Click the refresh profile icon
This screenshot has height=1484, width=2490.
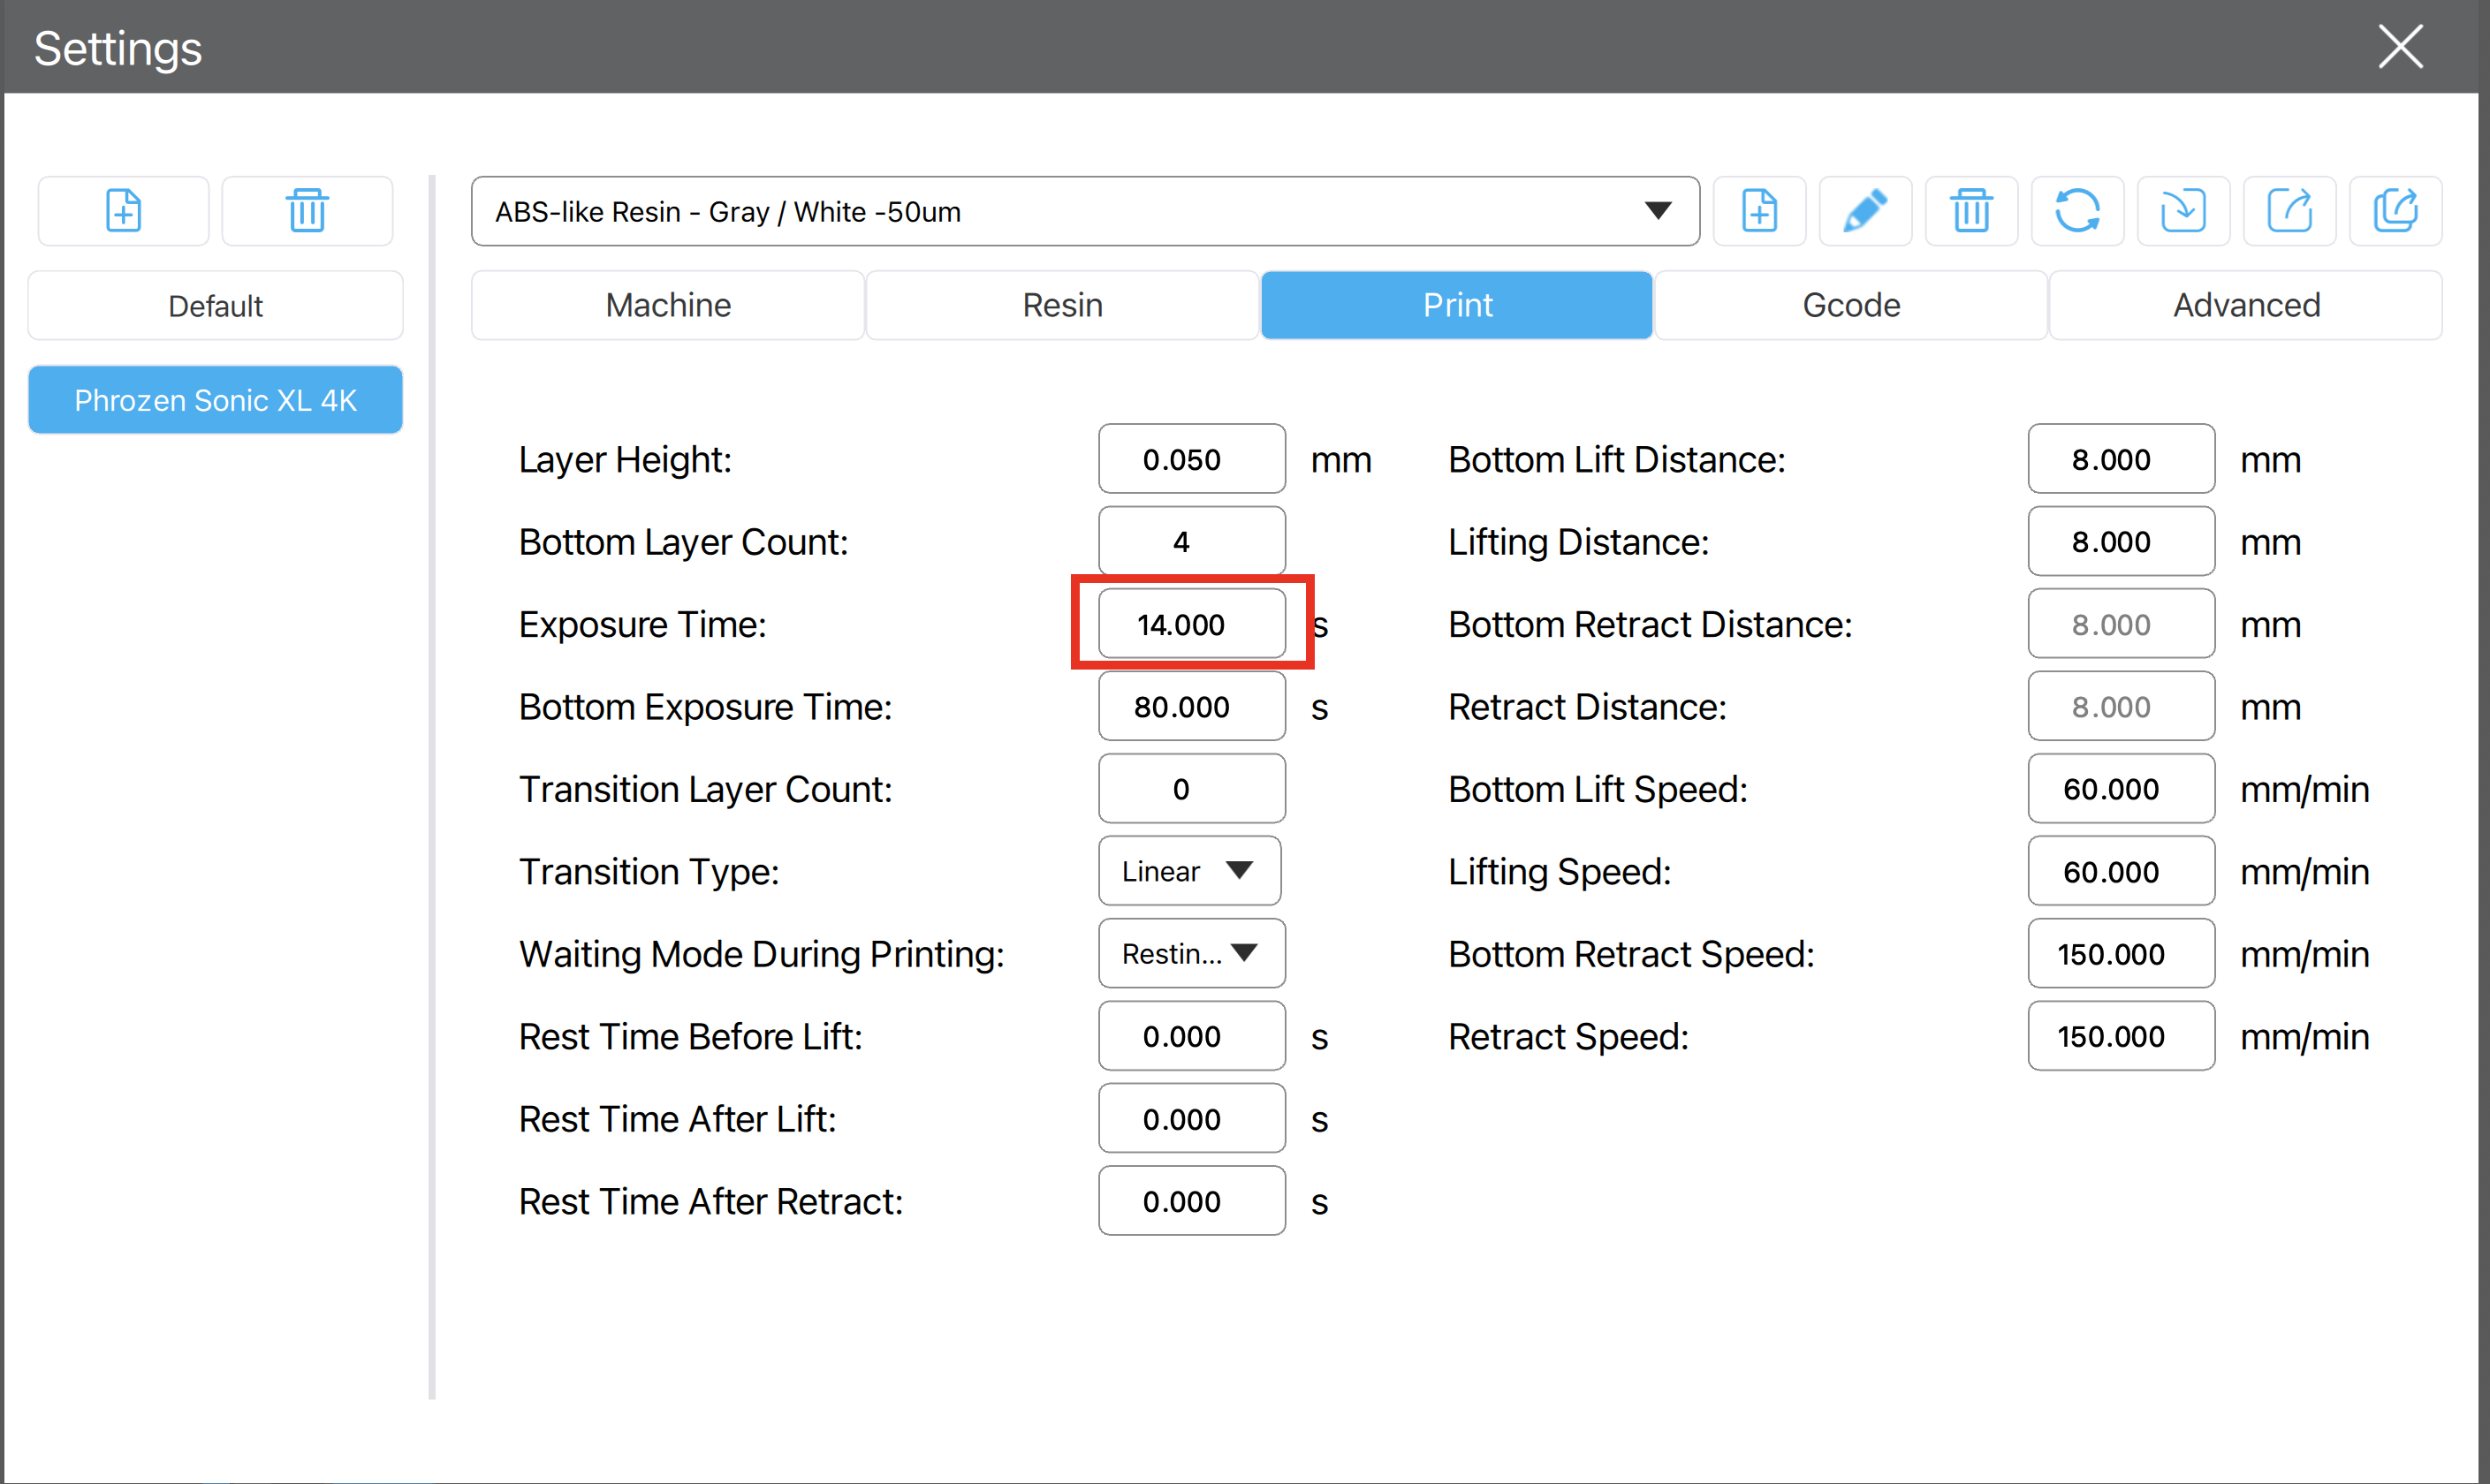(2077, 211)
